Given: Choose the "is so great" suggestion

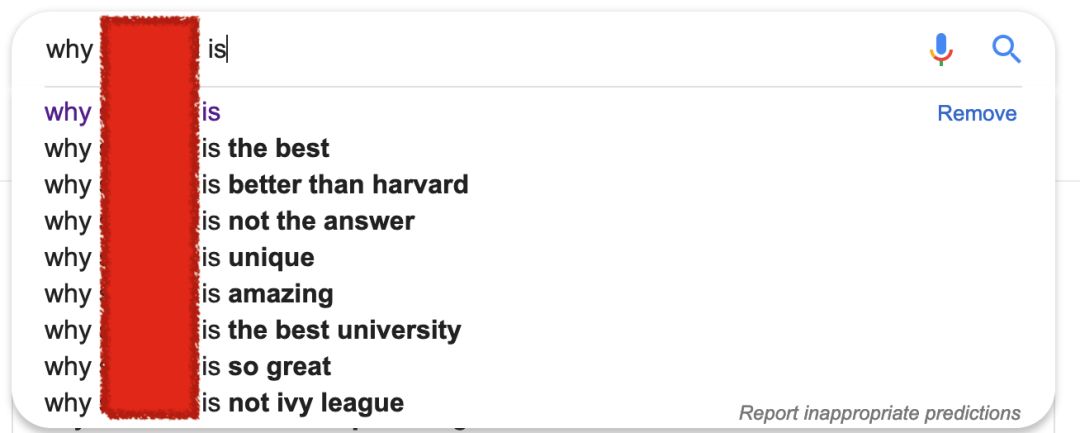Looking at the screenshot, I should pos(266,367).
